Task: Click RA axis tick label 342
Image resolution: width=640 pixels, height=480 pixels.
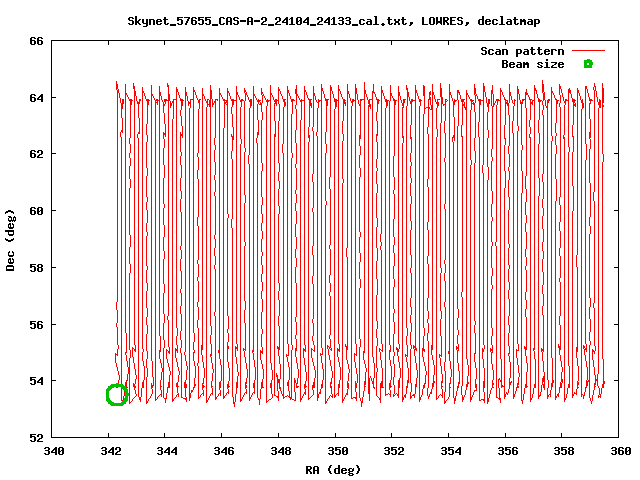Action: tap(111, 451)
